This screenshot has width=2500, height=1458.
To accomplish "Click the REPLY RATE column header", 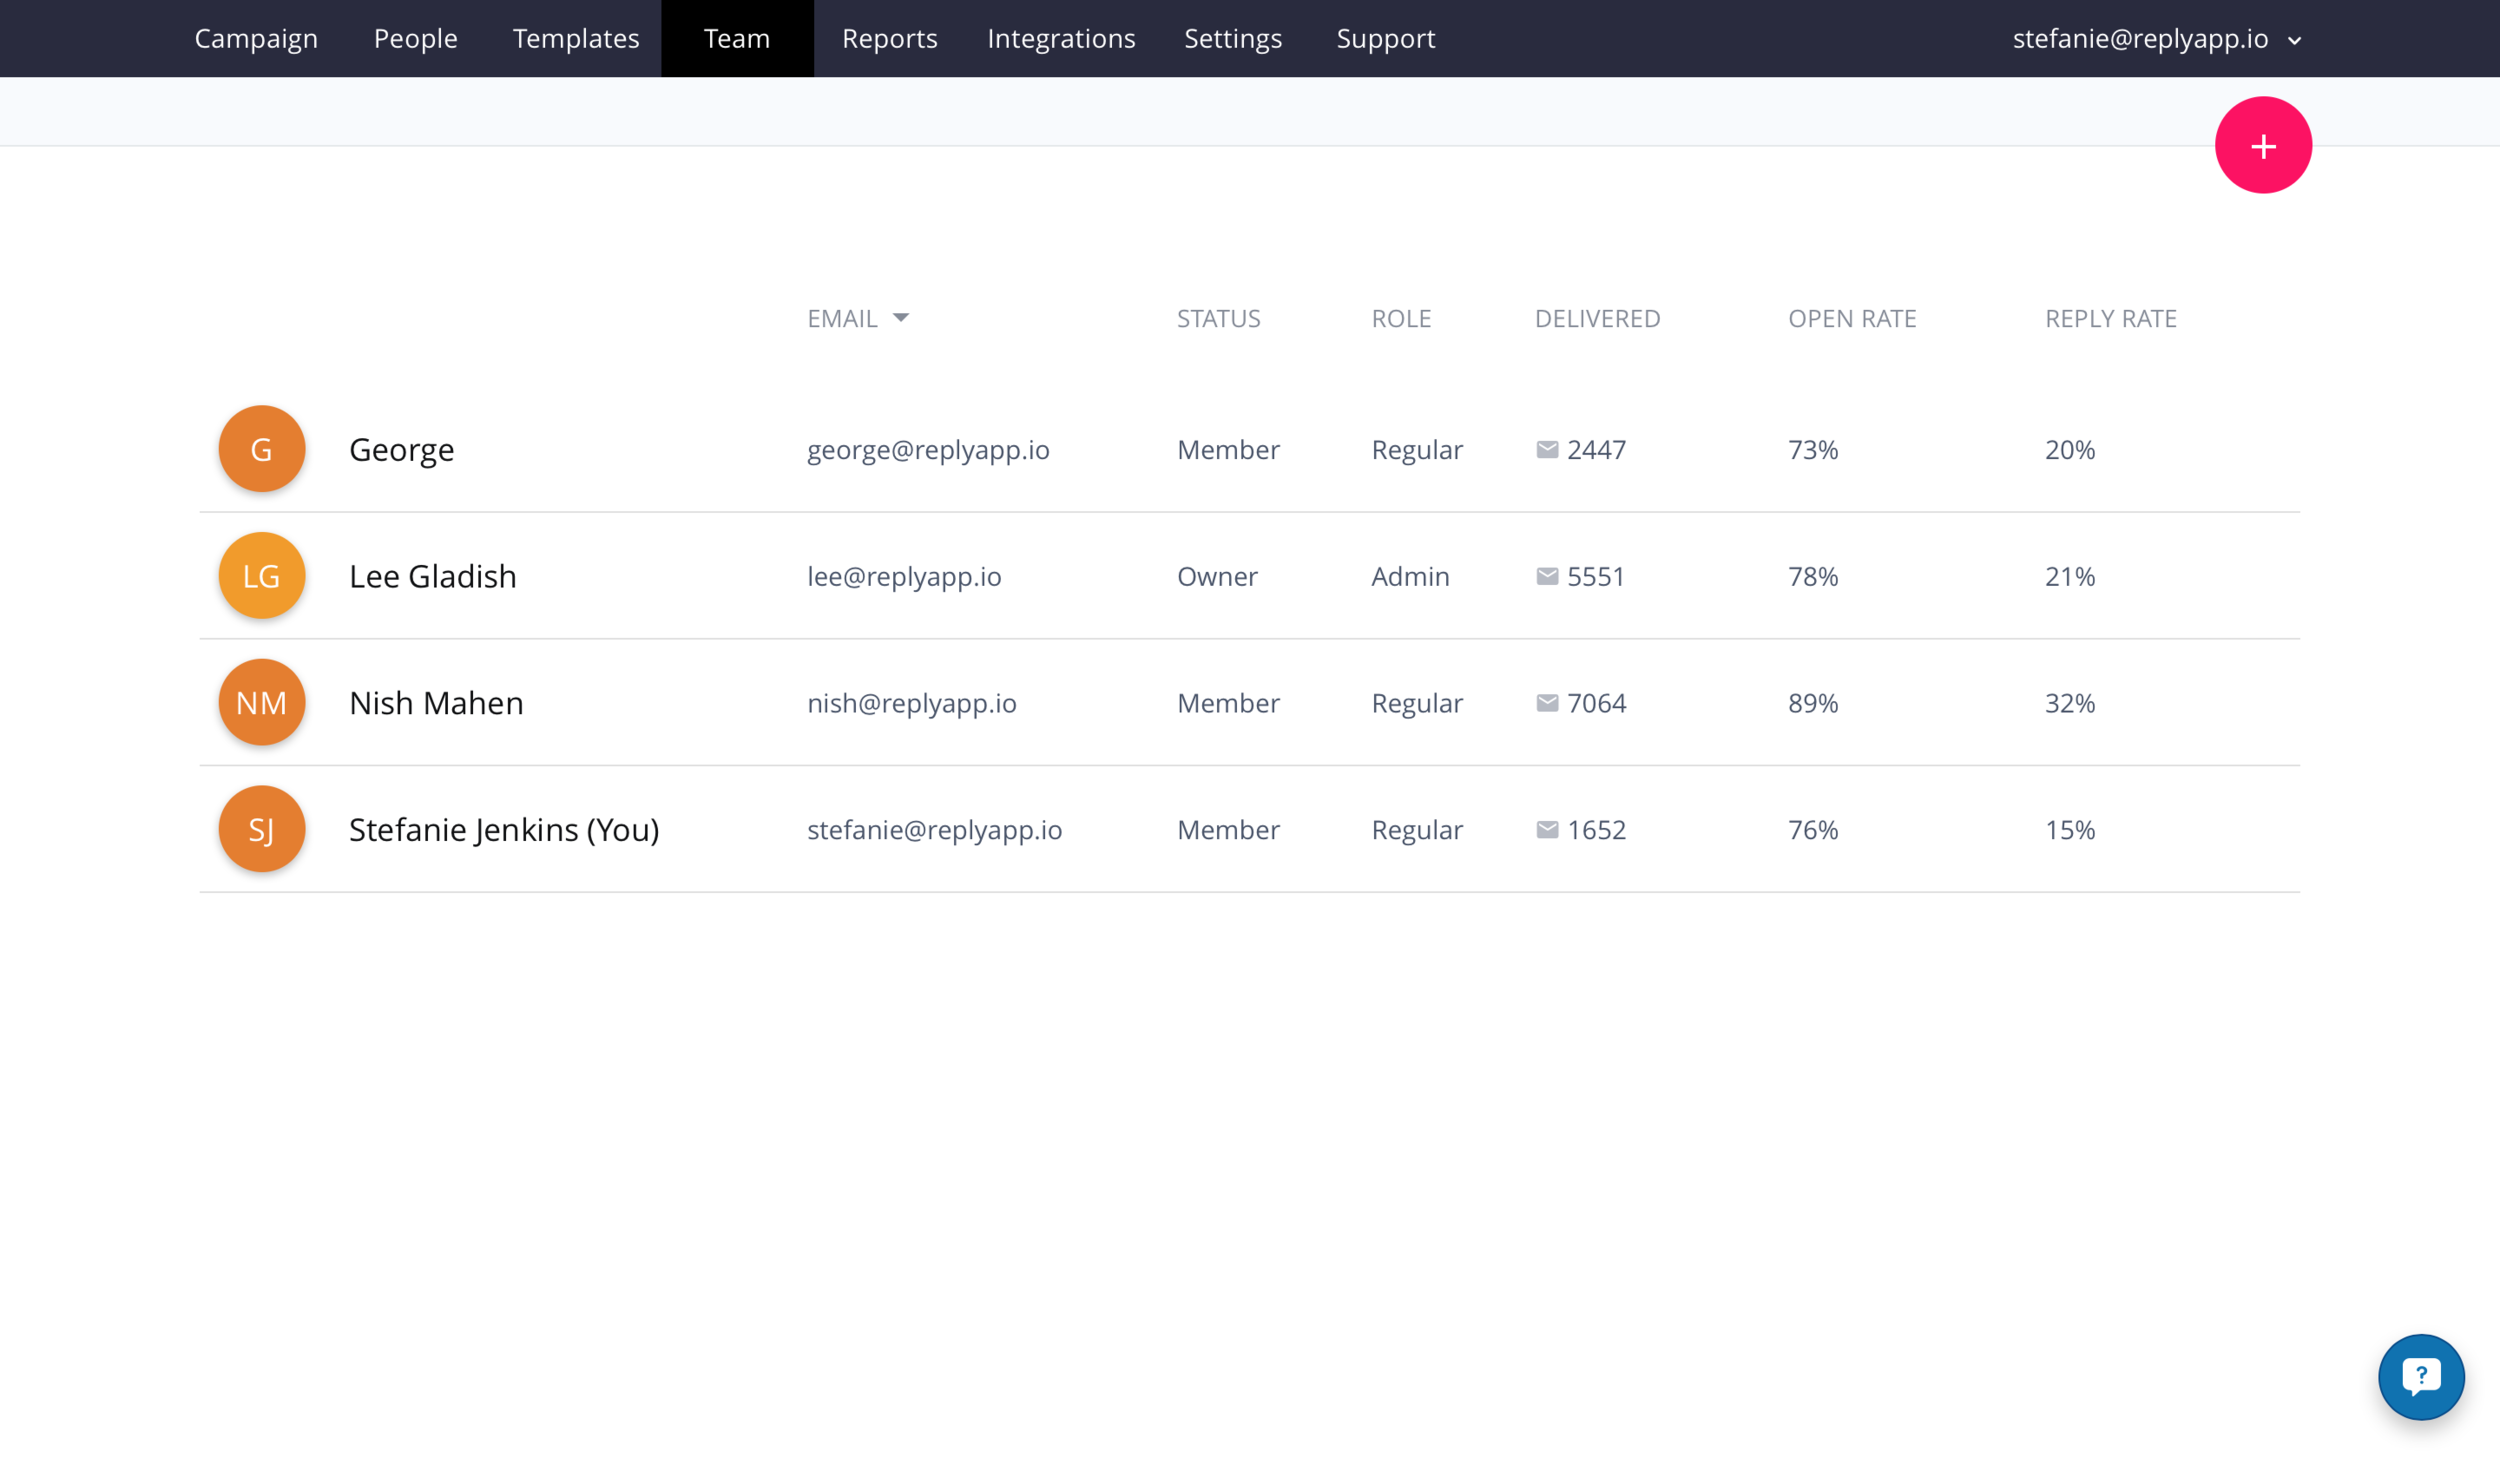I will tap(2110, 319).
